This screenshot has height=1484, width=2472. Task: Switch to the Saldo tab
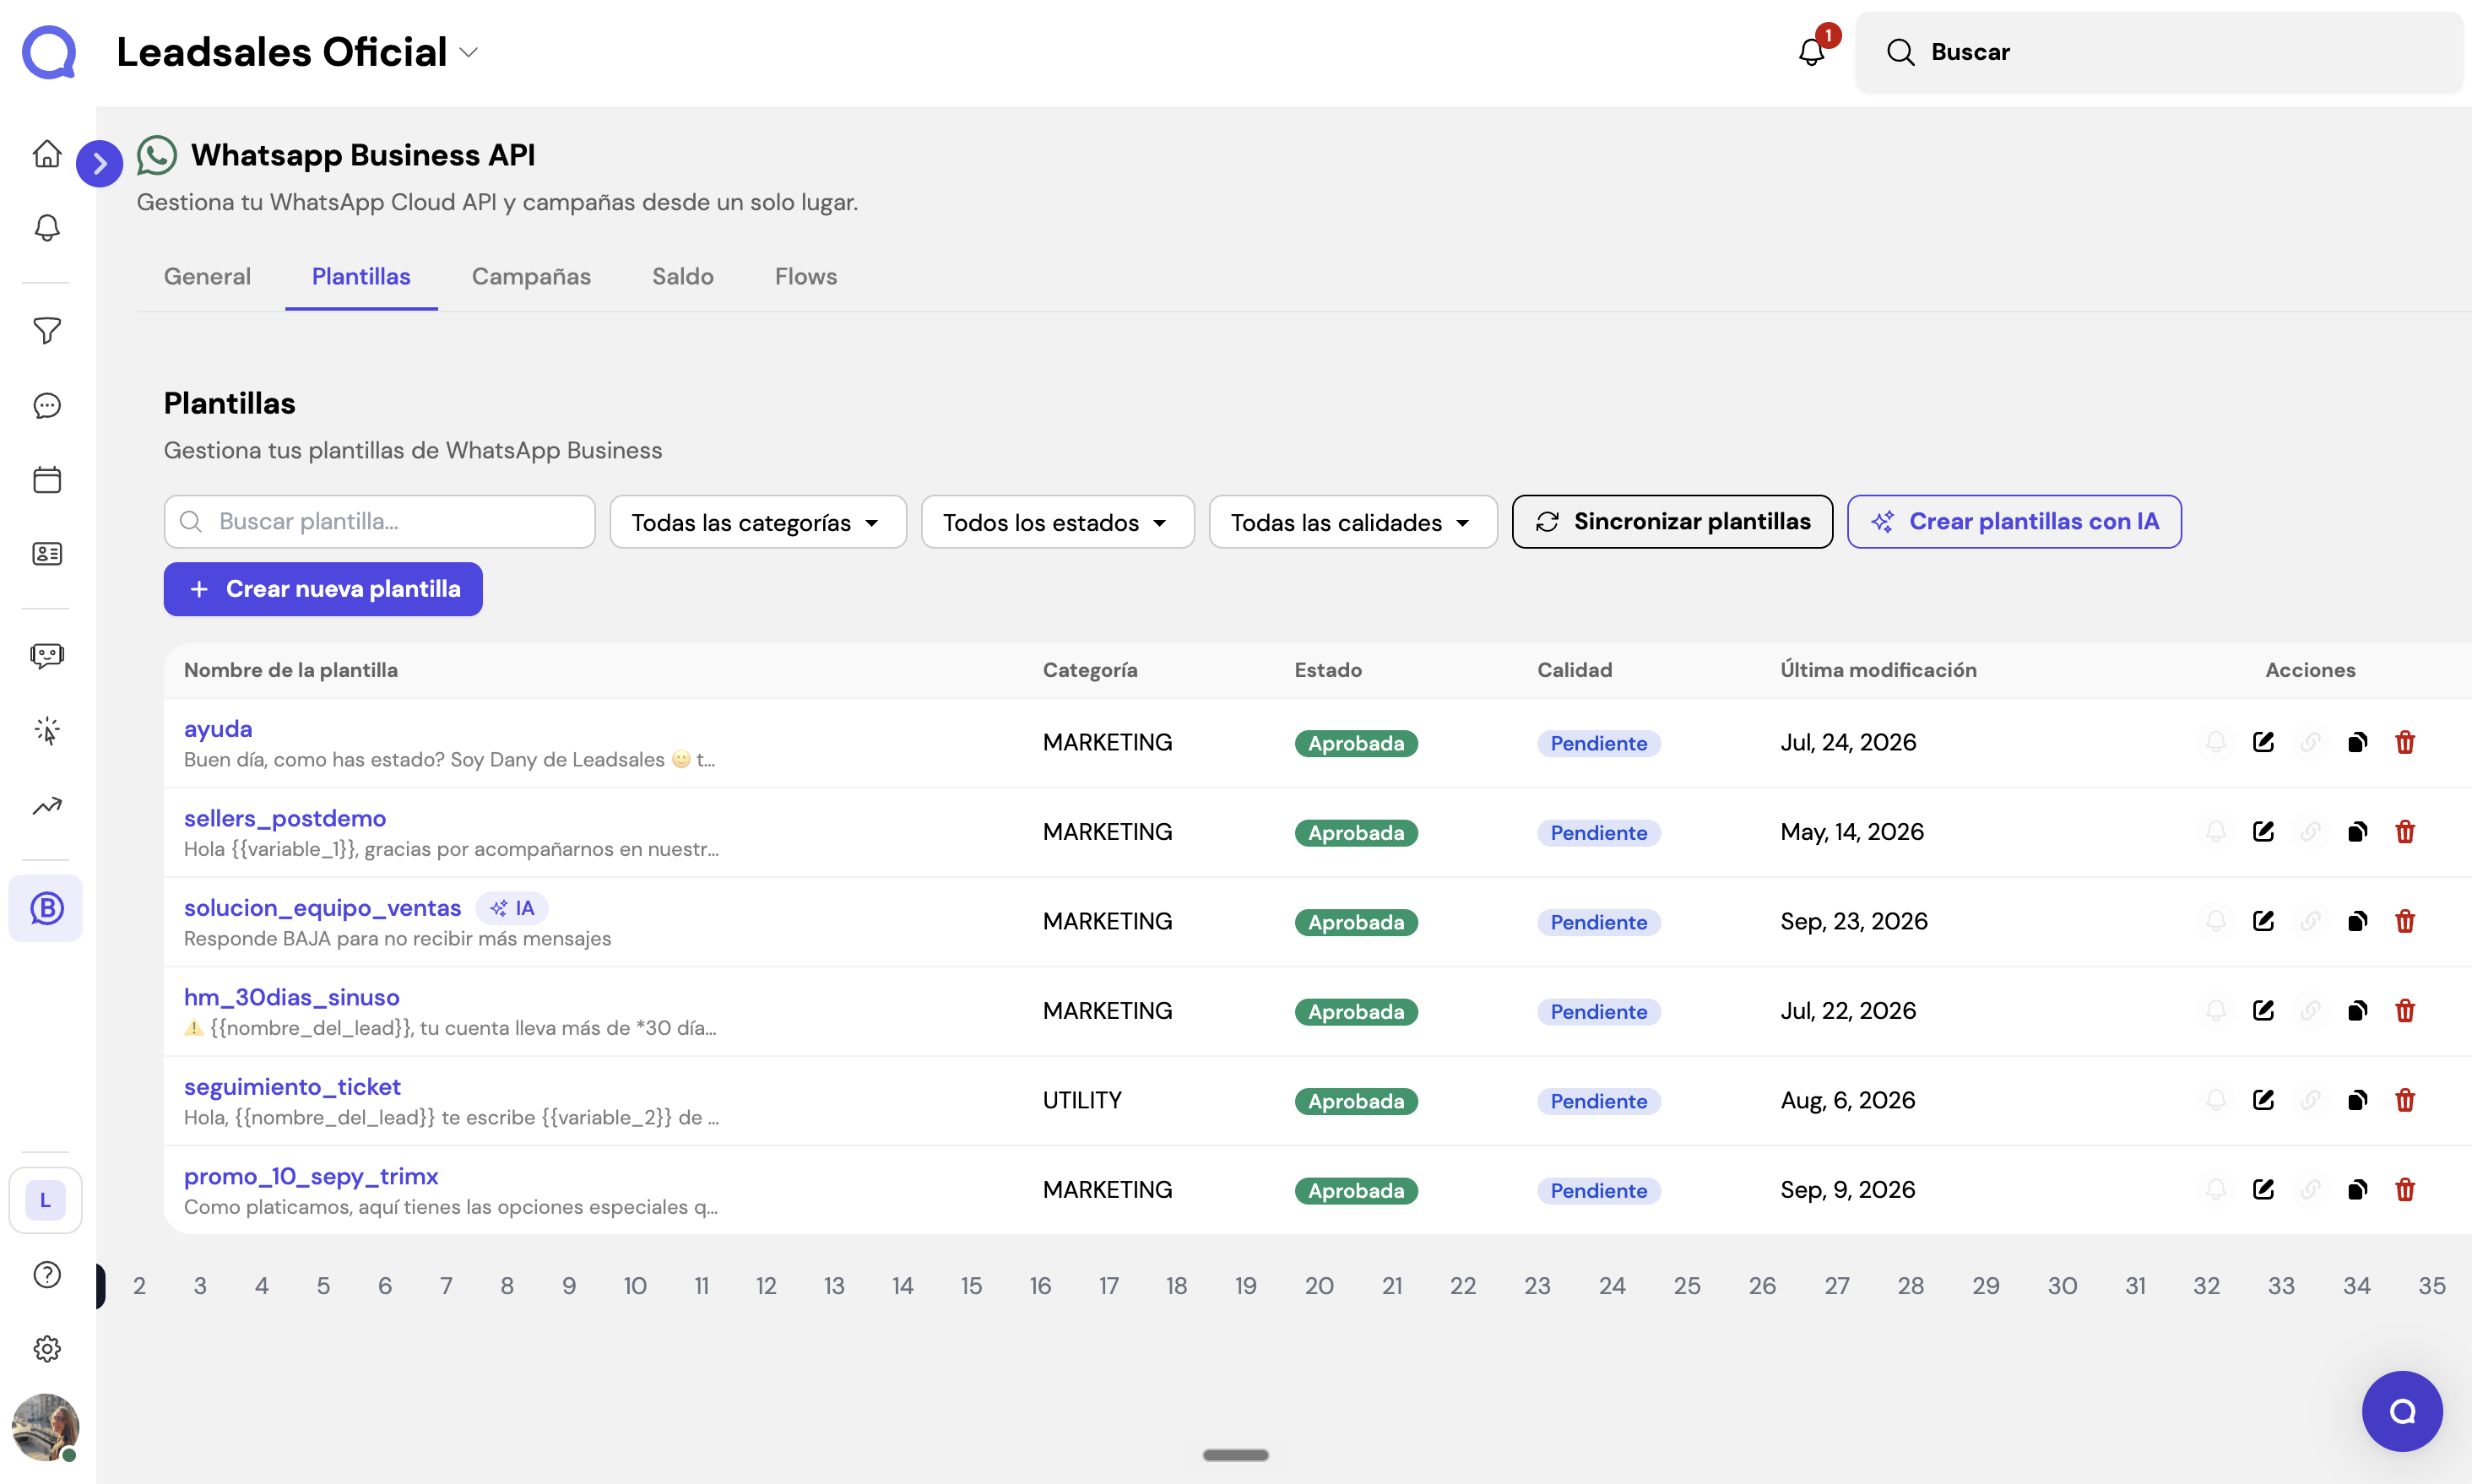(682, 277)
